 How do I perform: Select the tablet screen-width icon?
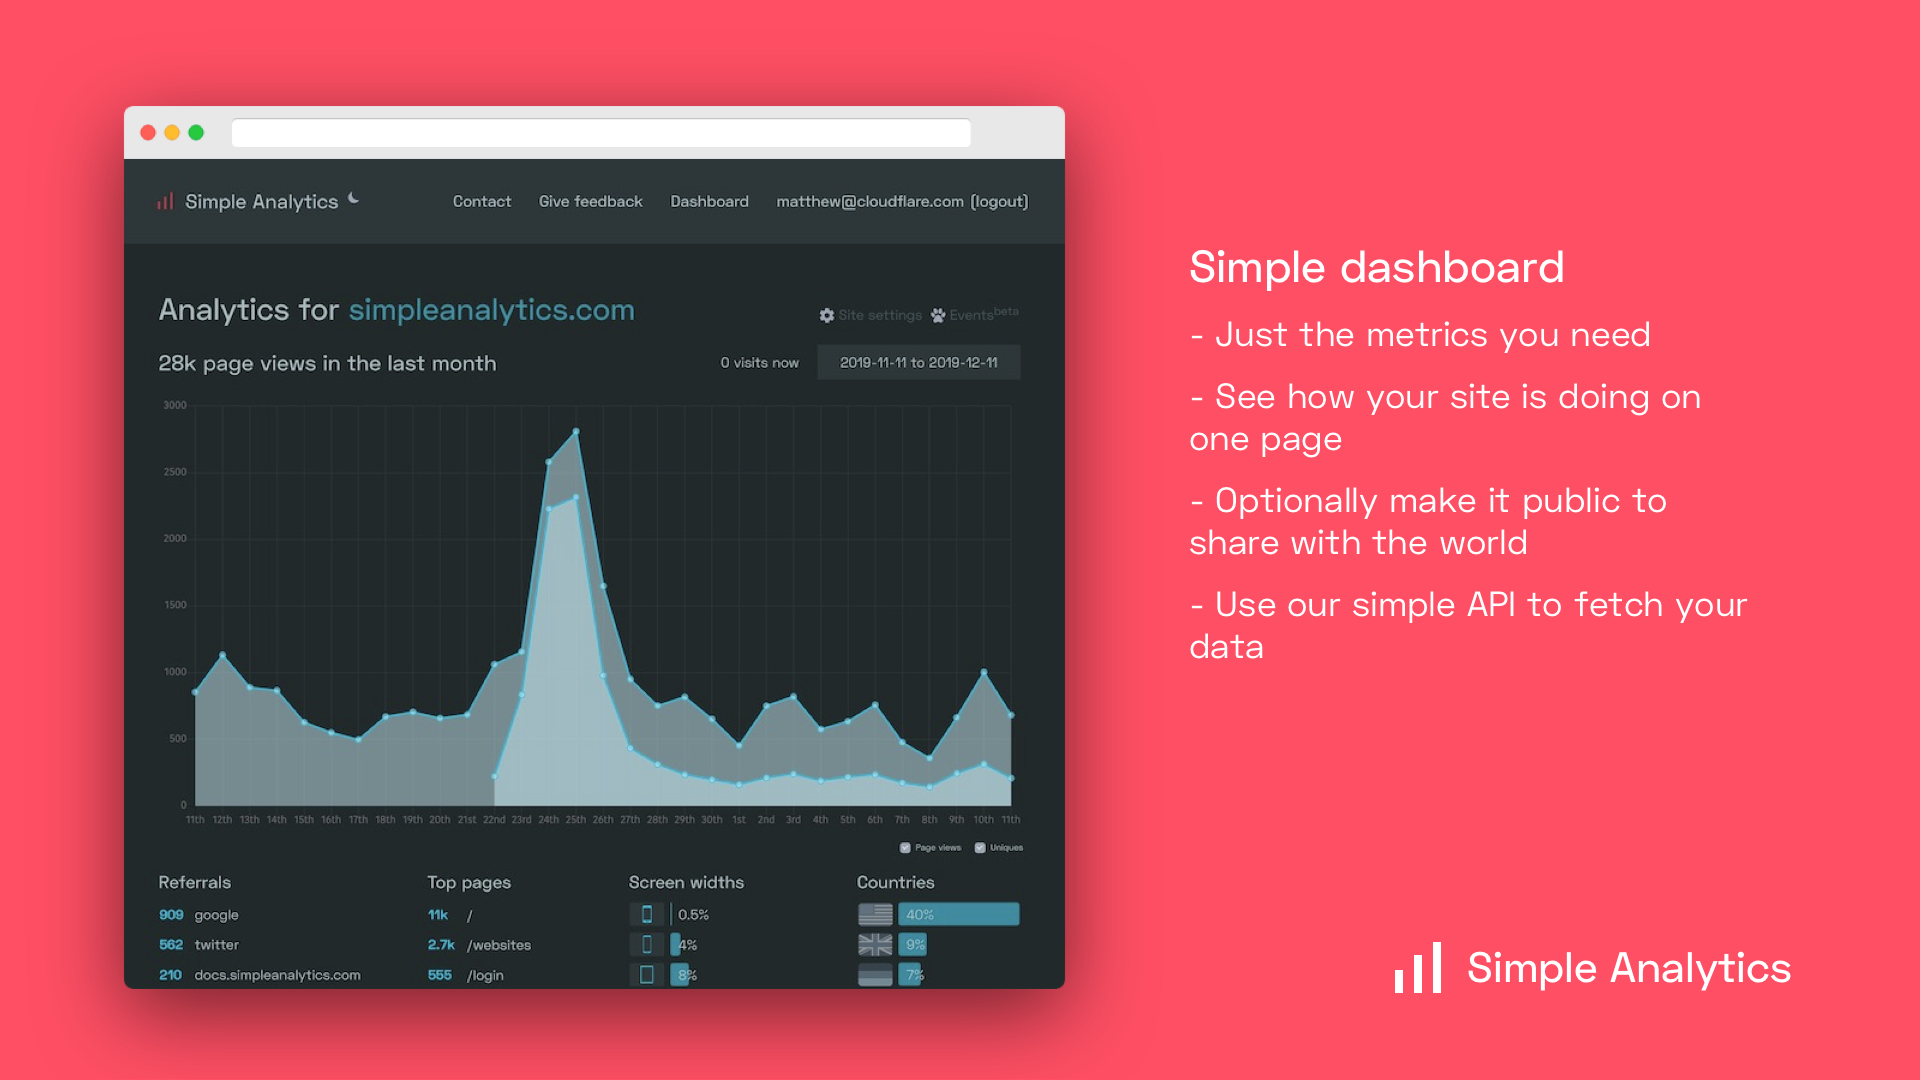(x=646, y=944)
